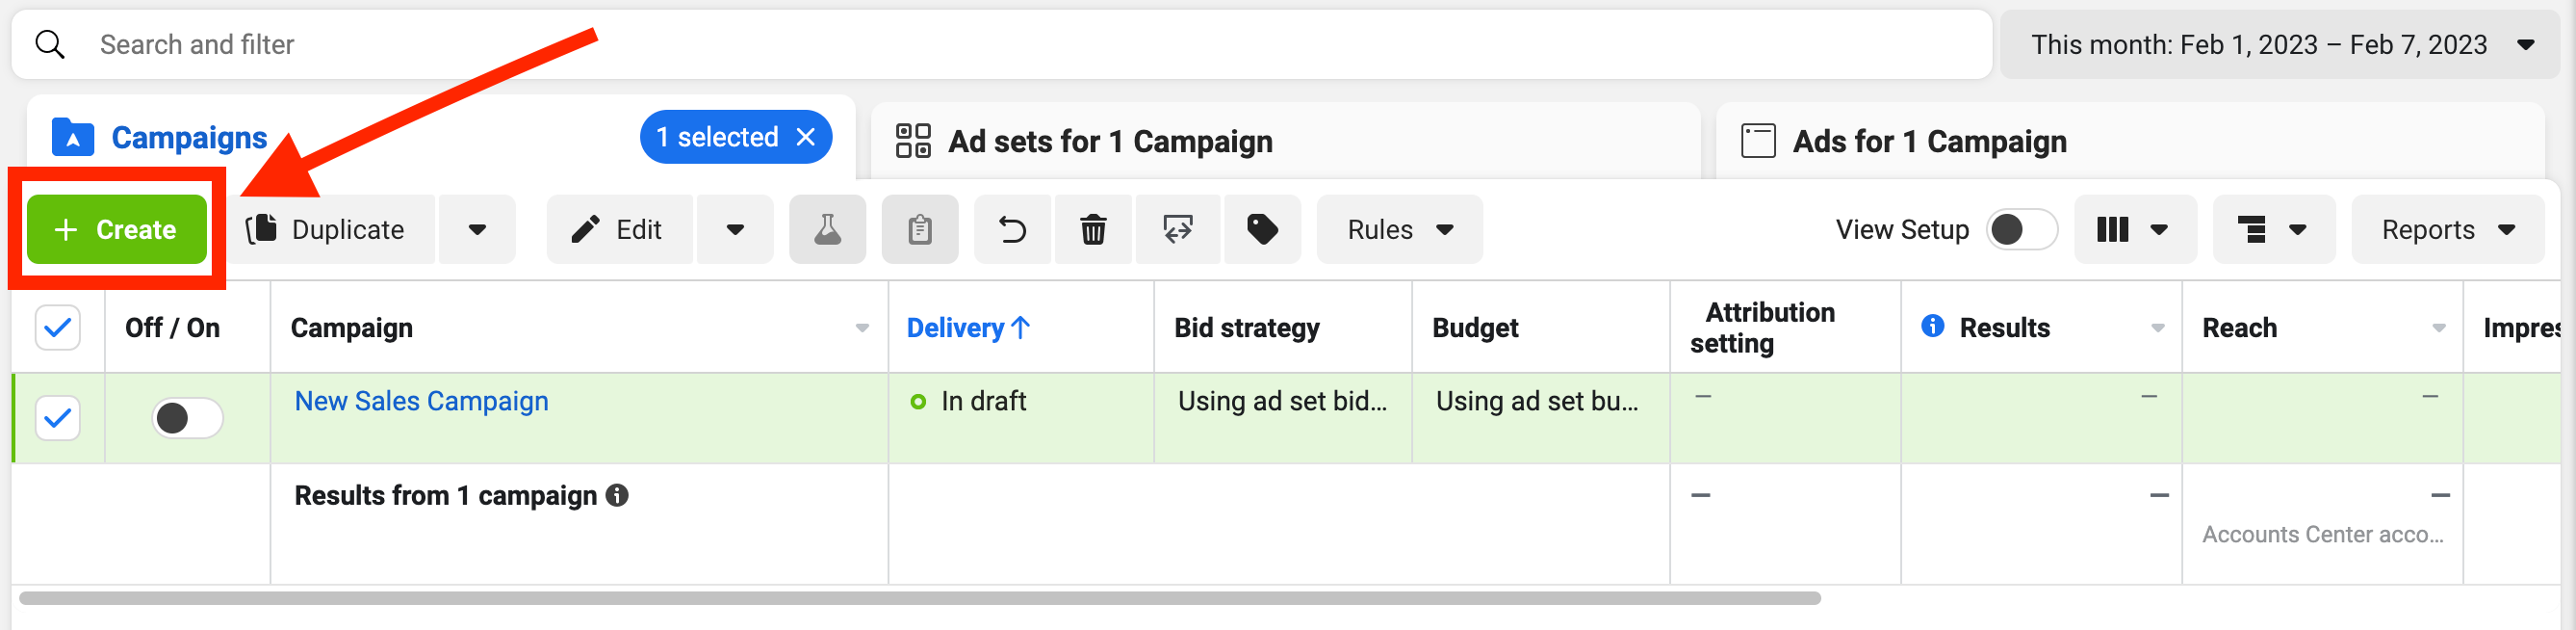Open the columns layout icon menu

[2134, 230]
